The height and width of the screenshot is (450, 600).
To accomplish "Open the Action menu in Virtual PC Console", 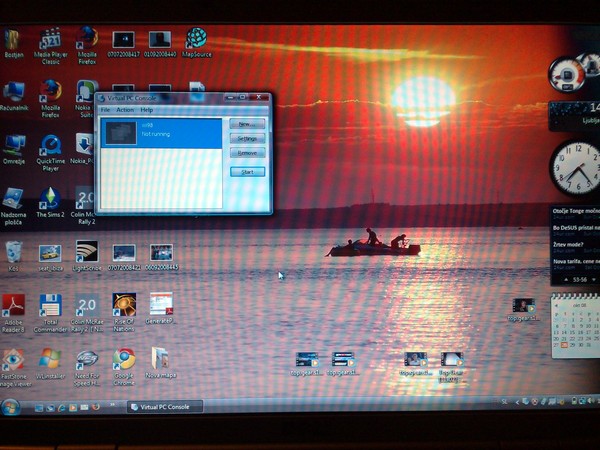I will click(x=125, y=110).
